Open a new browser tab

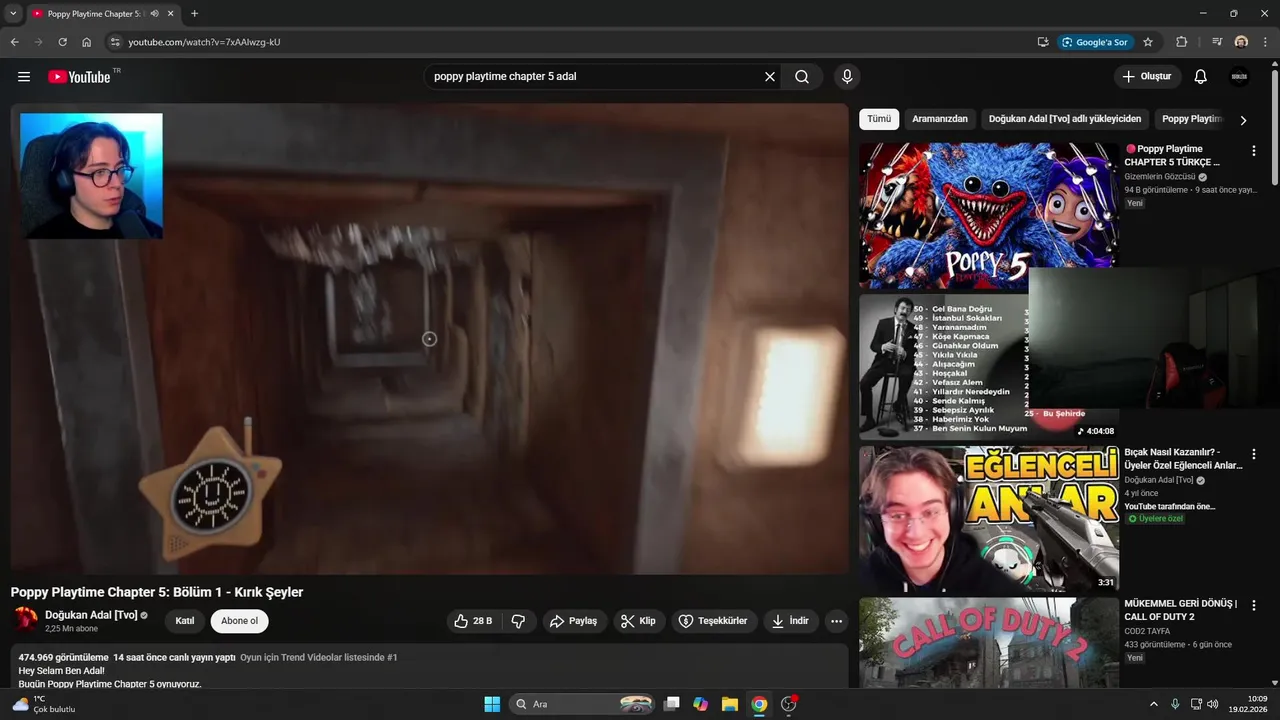click(x=194, y=14)
